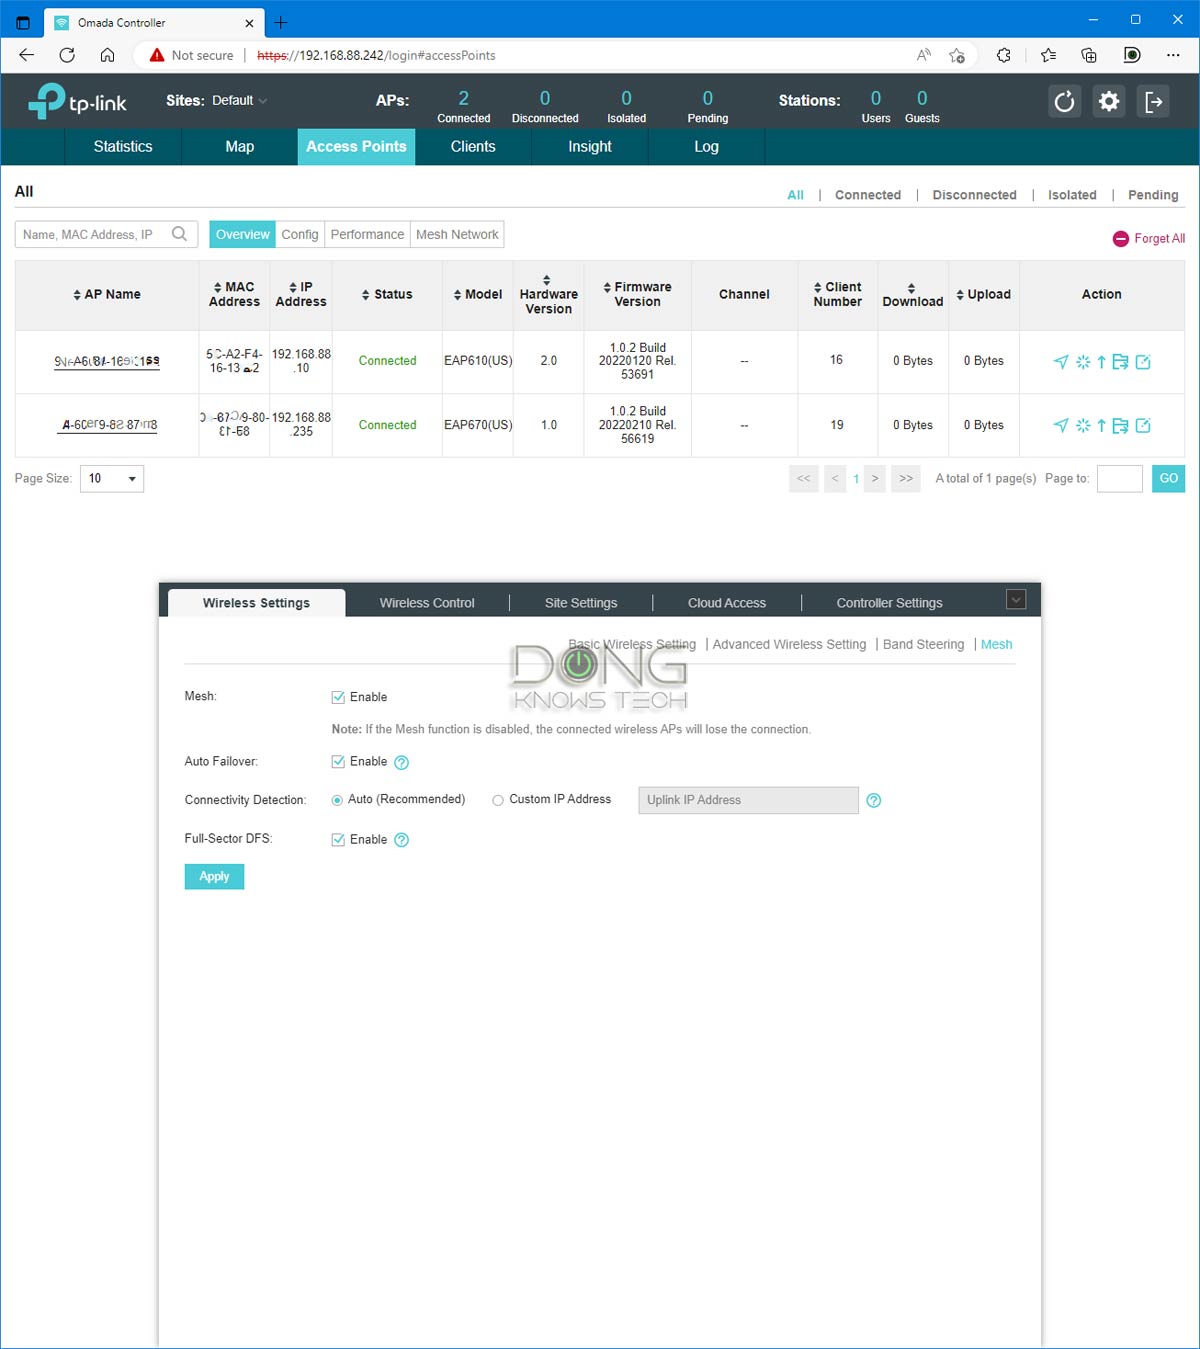The height and width of the screenshot is (1349, 1200).
Task: Click the edit icon for the EAP610 row
Action: click(1143, 362)
